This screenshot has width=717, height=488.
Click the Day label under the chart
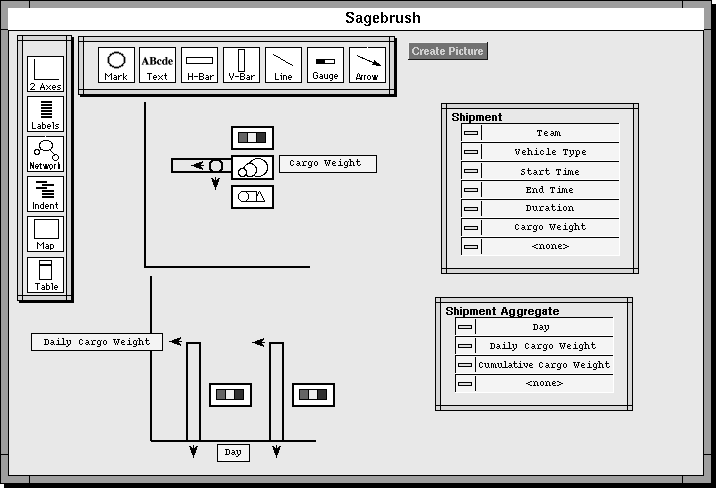[233, 452]
